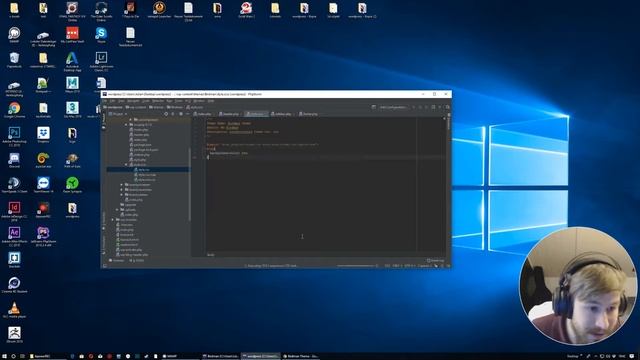
Task: Click the wordpress breadcrumb in navigation bar
Action: tap(113, 107)
